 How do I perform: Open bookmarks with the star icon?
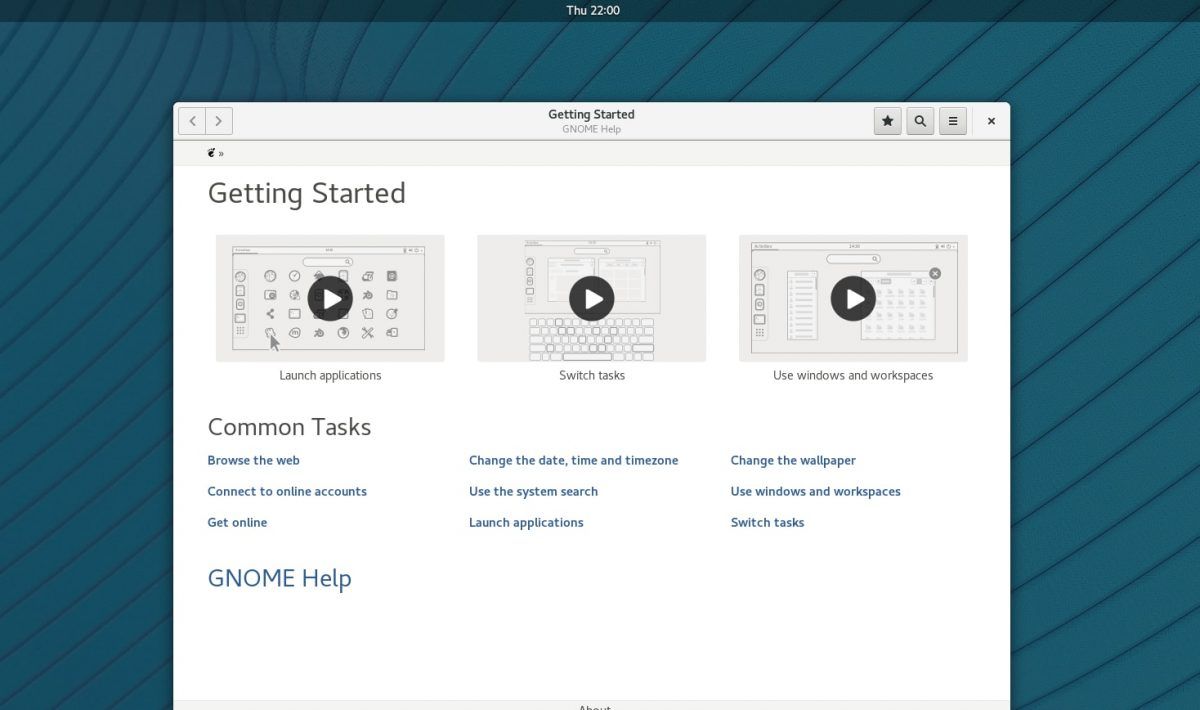coord(887,121)
